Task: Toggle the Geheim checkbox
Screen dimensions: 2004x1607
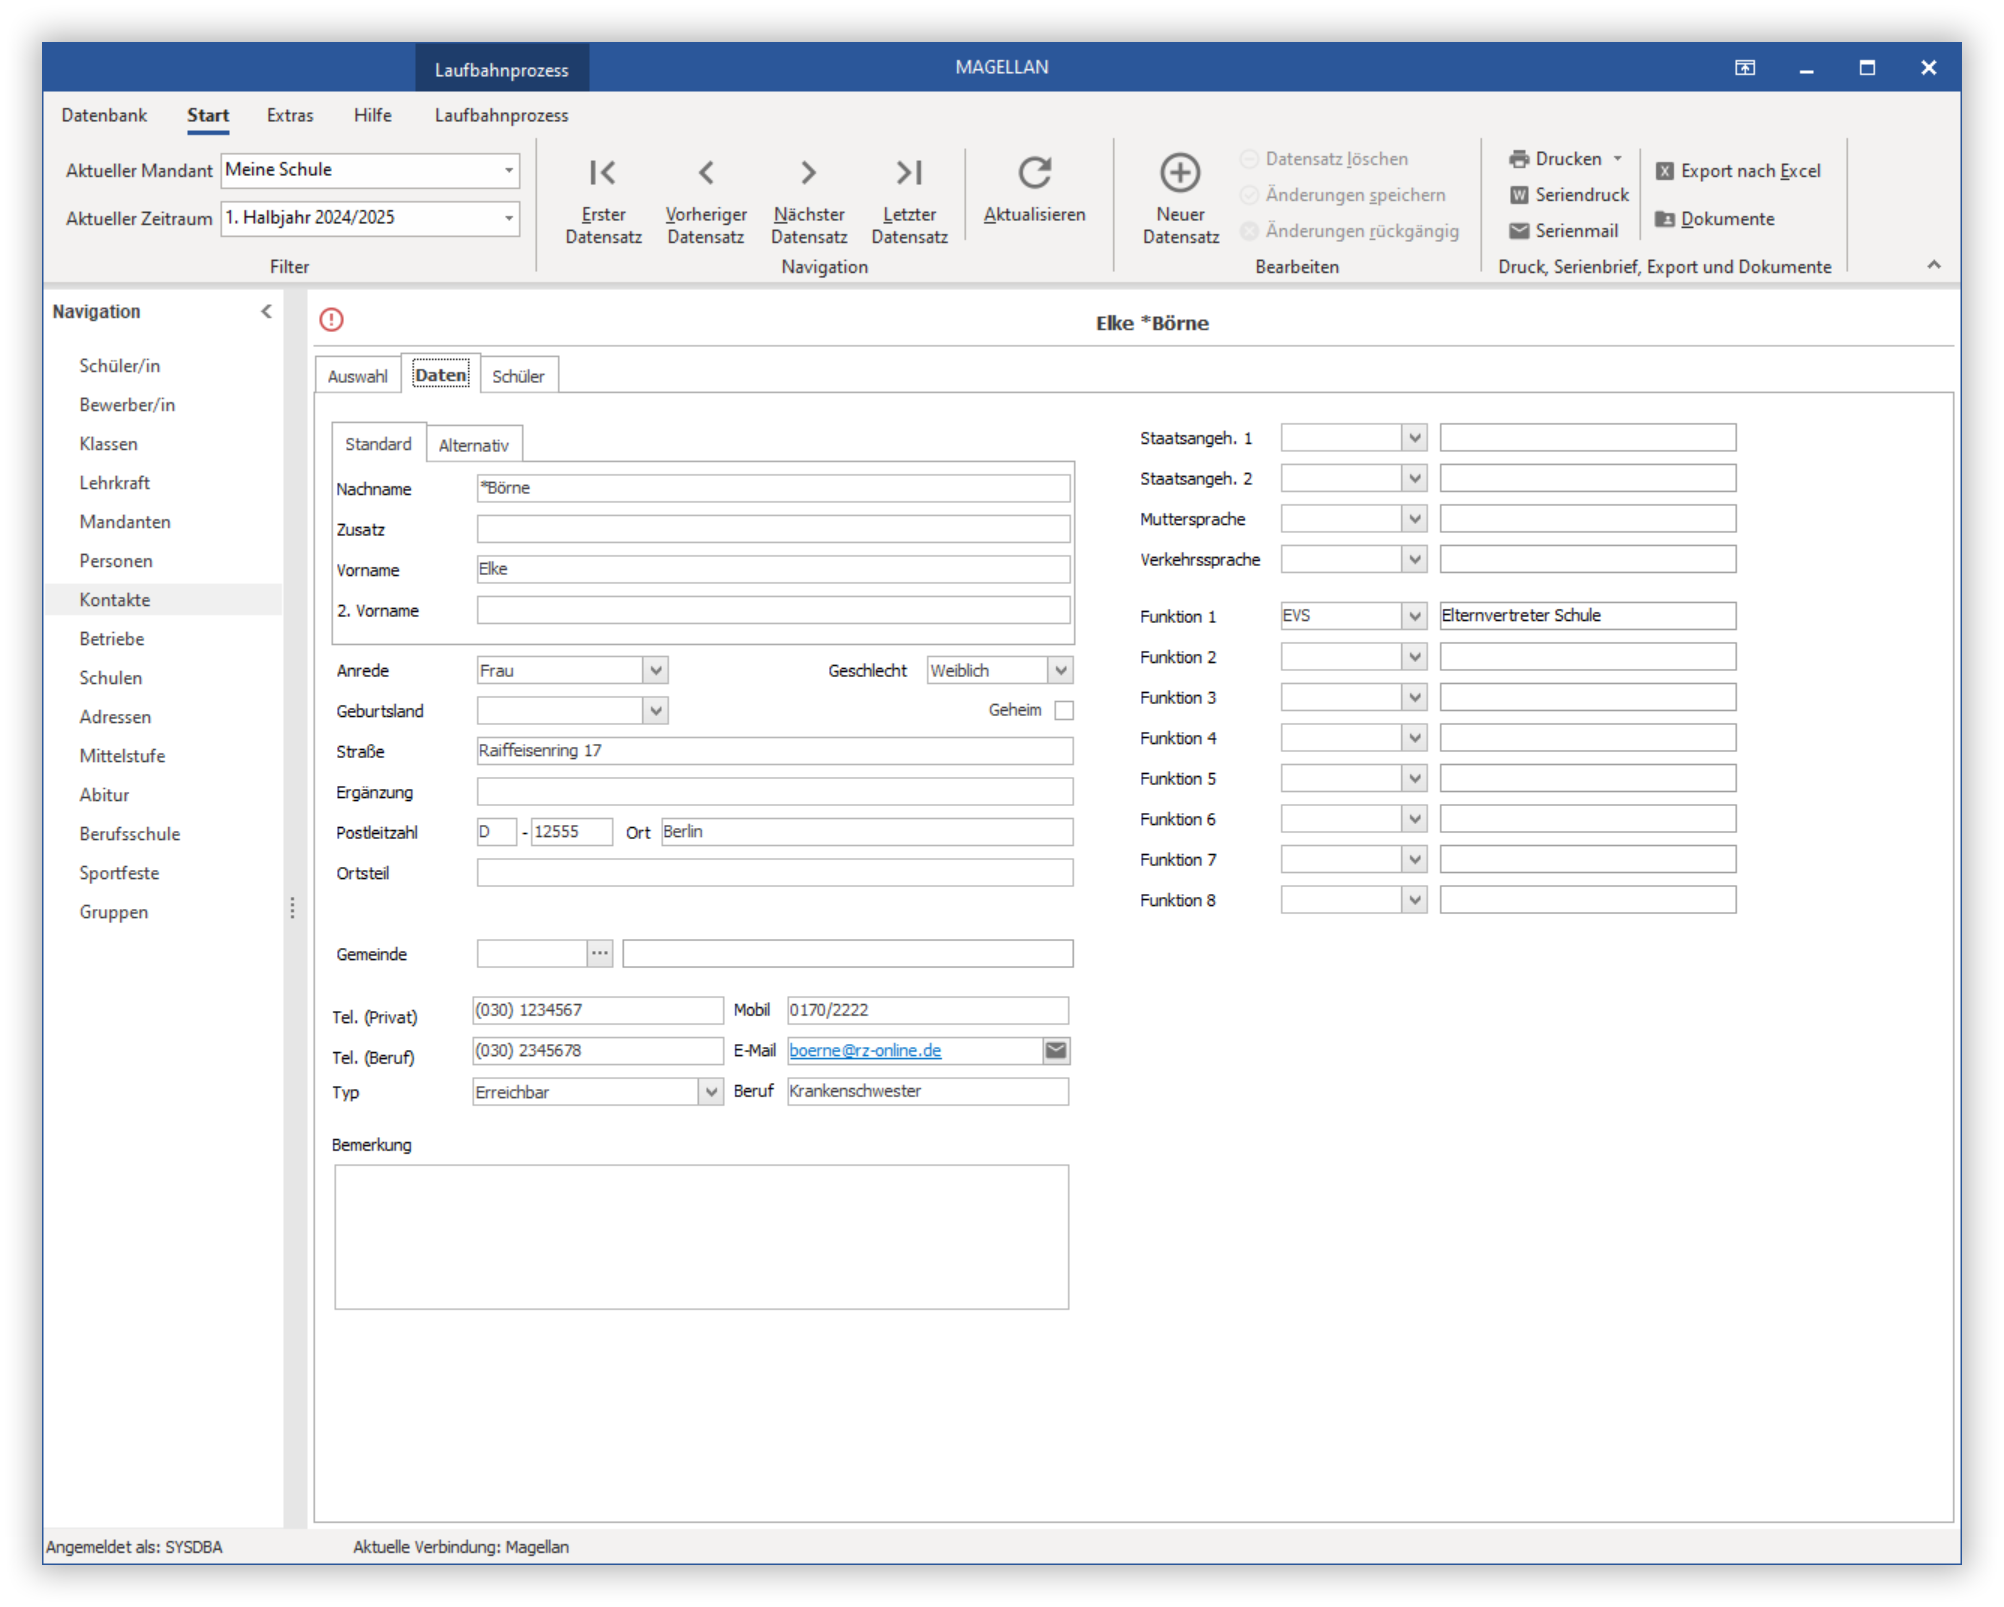Action: coord(1064,710)
